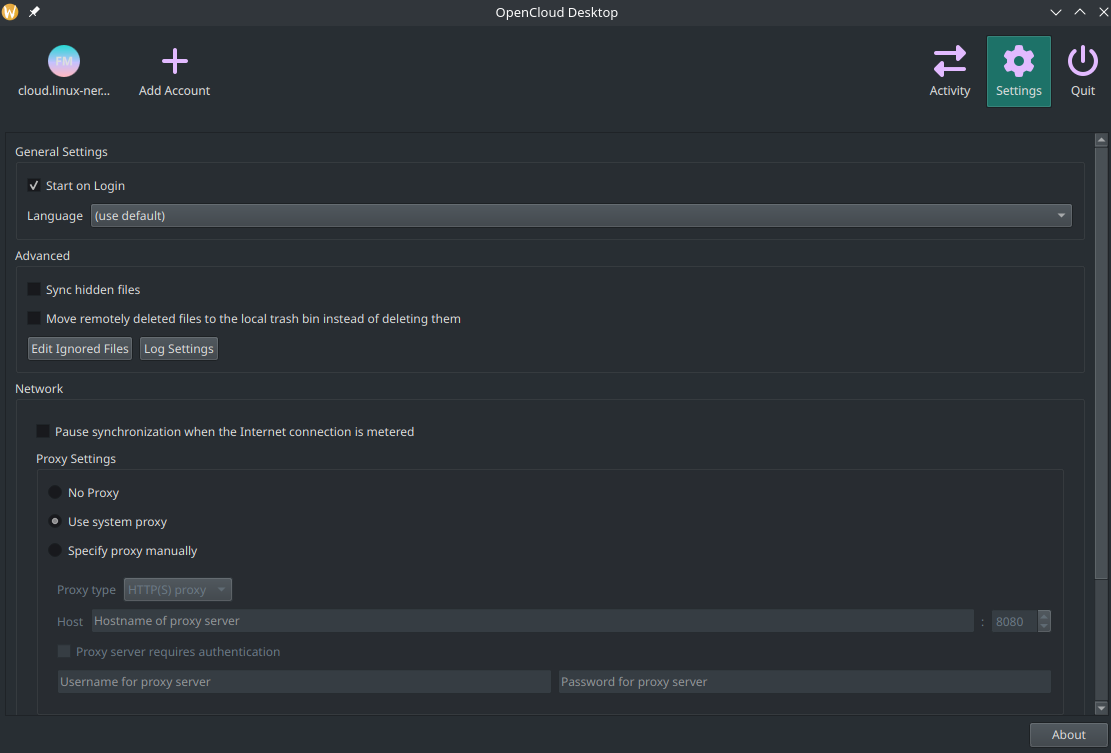Click the keep-below chevron in title bar
Image resolution: width=1111 pixels, height=753 pixels.
[1056, 12]
